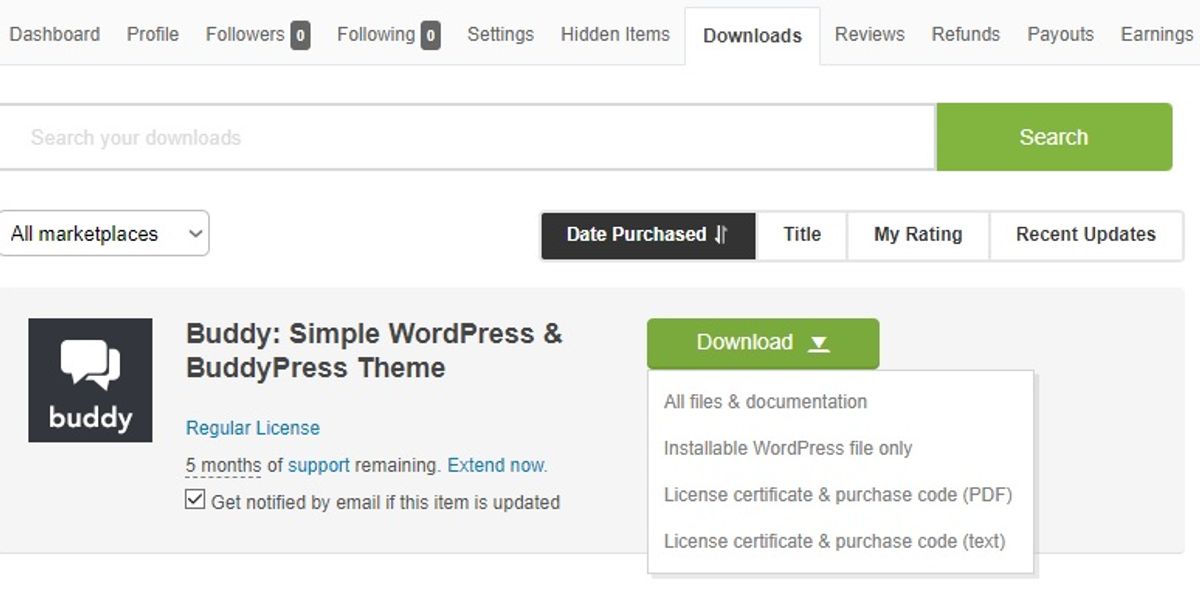Screen dimensions: 1200x598
Task: Sort by Date Purchased
Action: click(x=647, y=235)
